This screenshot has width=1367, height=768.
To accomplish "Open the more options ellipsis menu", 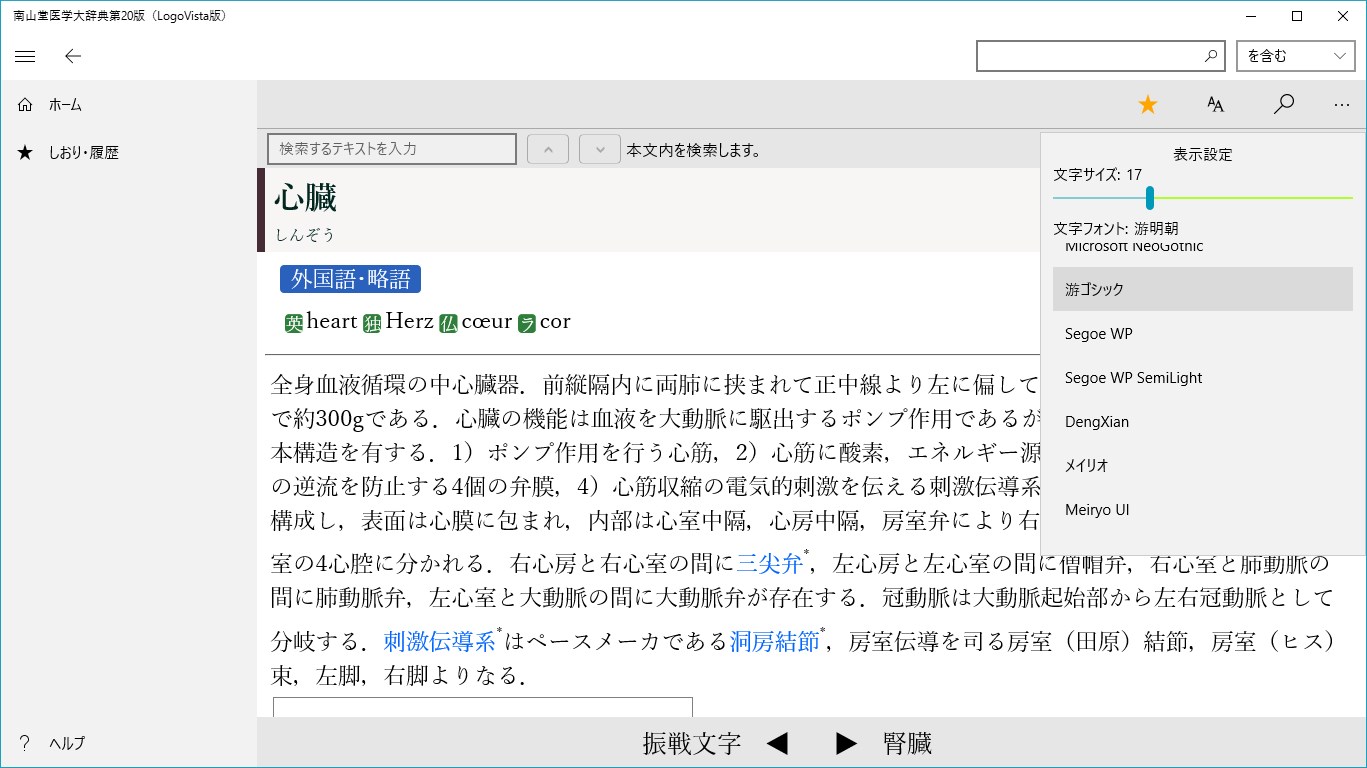I will (1341, 104).
